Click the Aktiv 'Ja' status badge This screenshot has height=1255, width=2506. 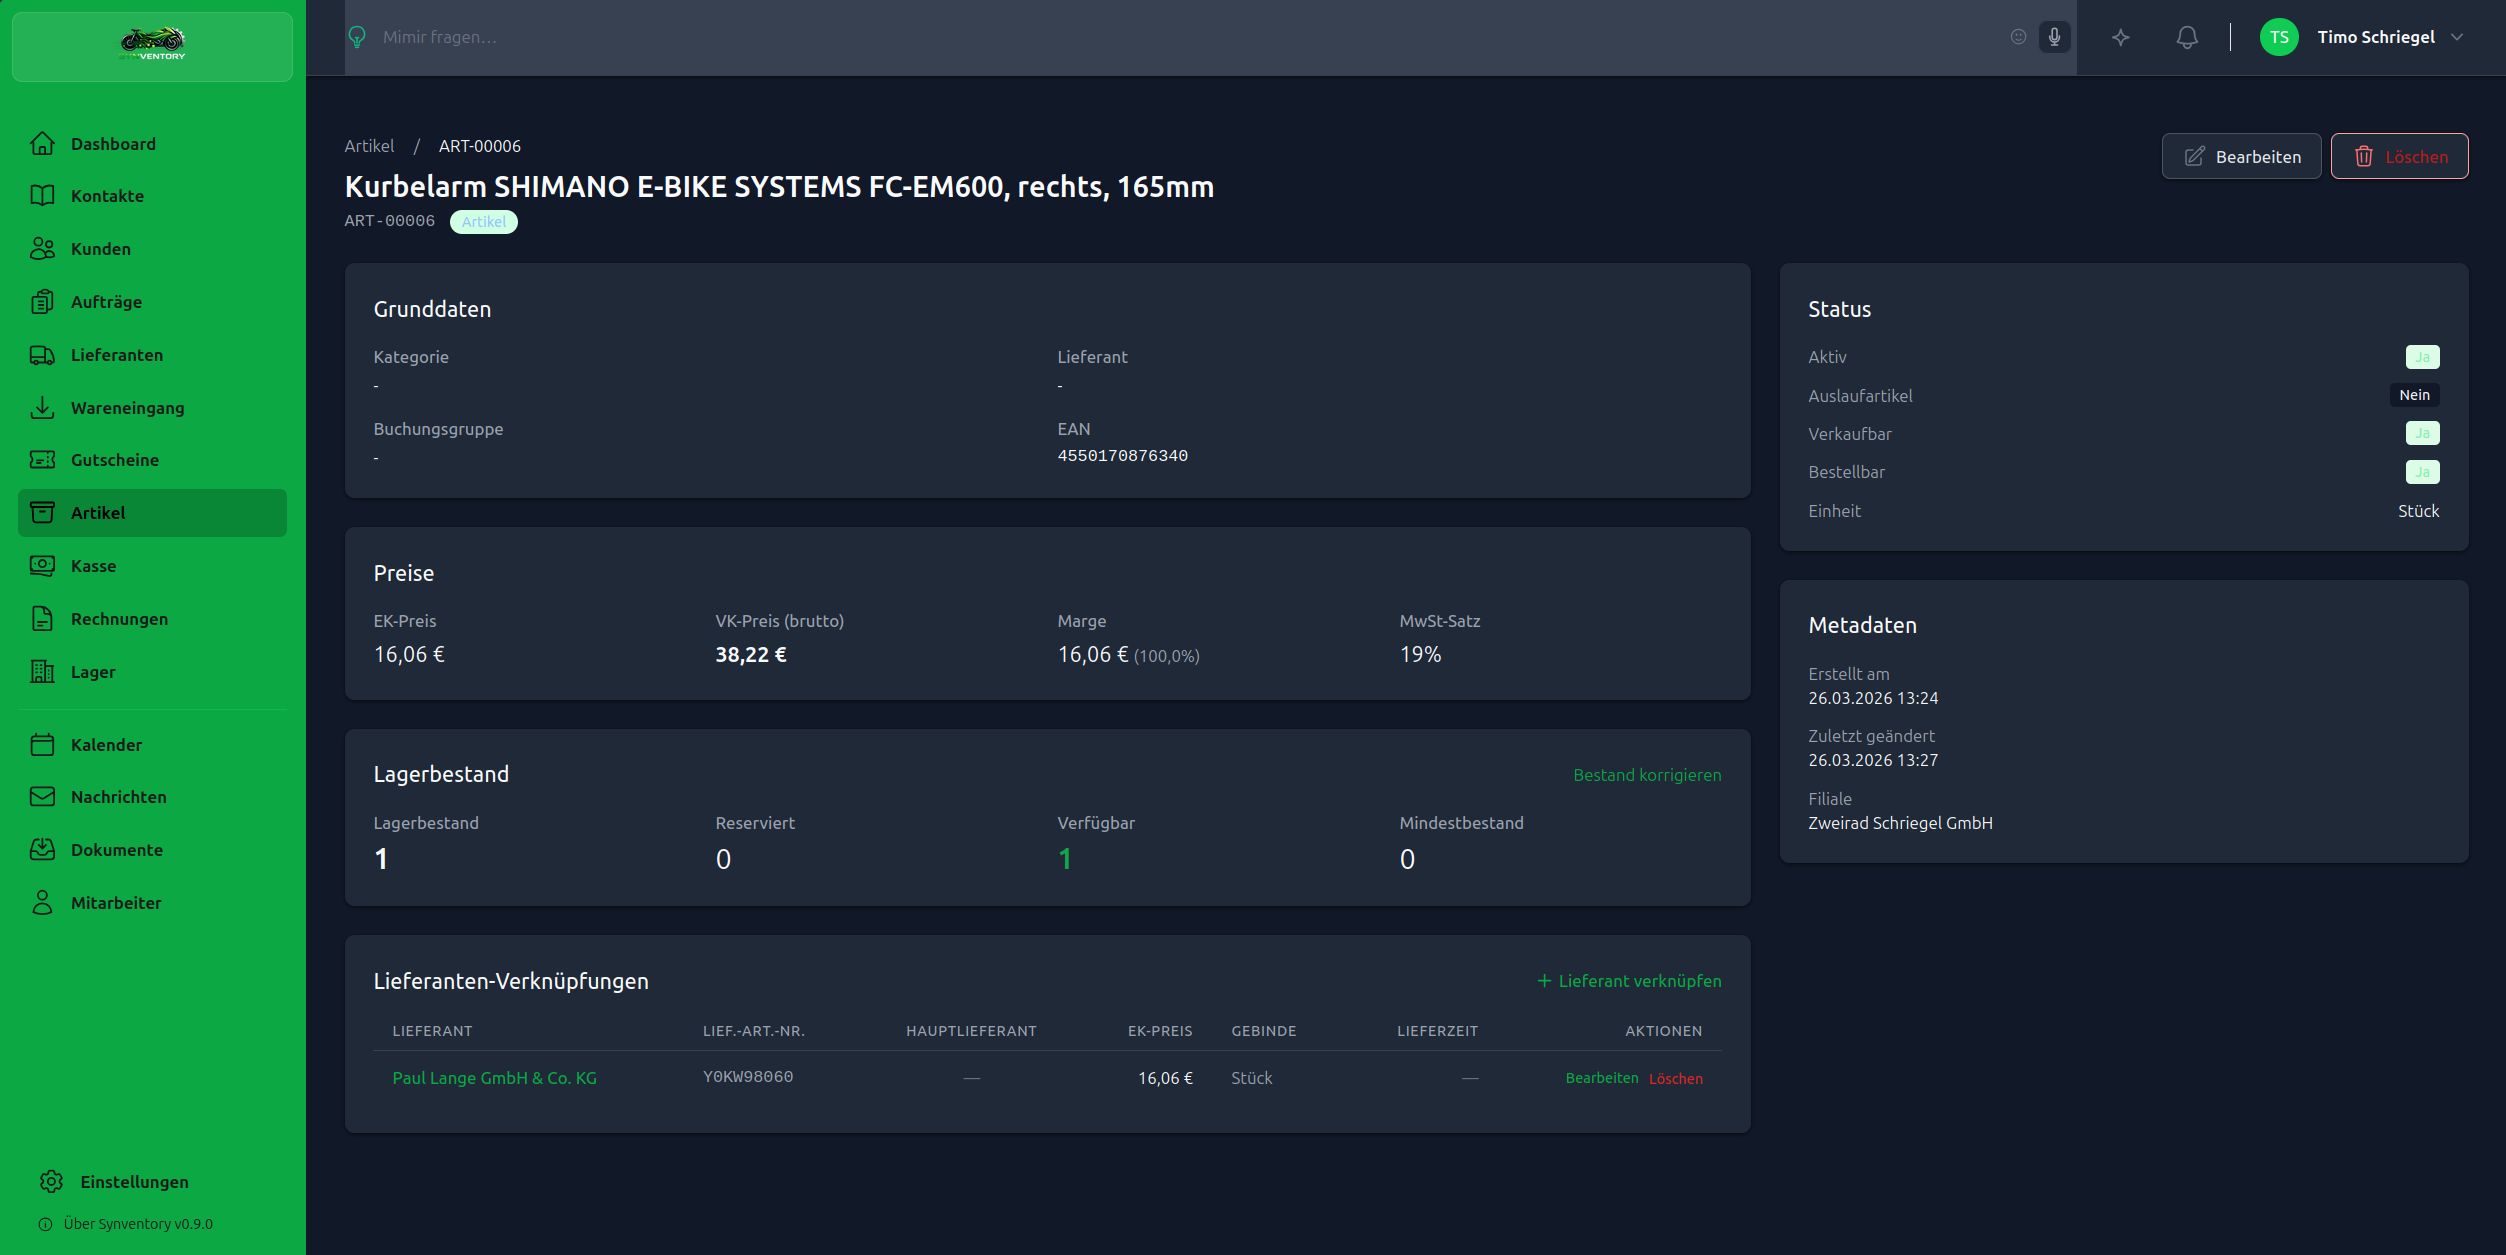click(x=2421, y=357)
